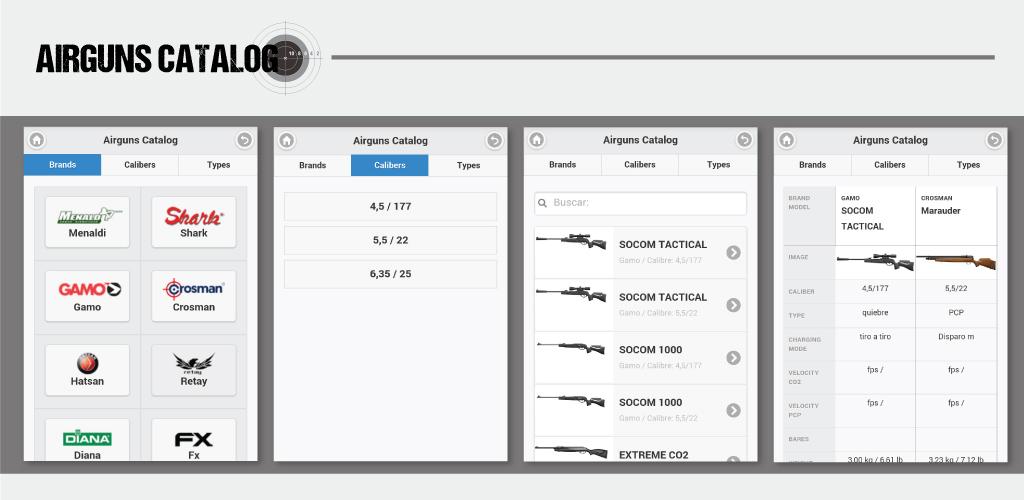Click home icon in comparison table screen

786,140
